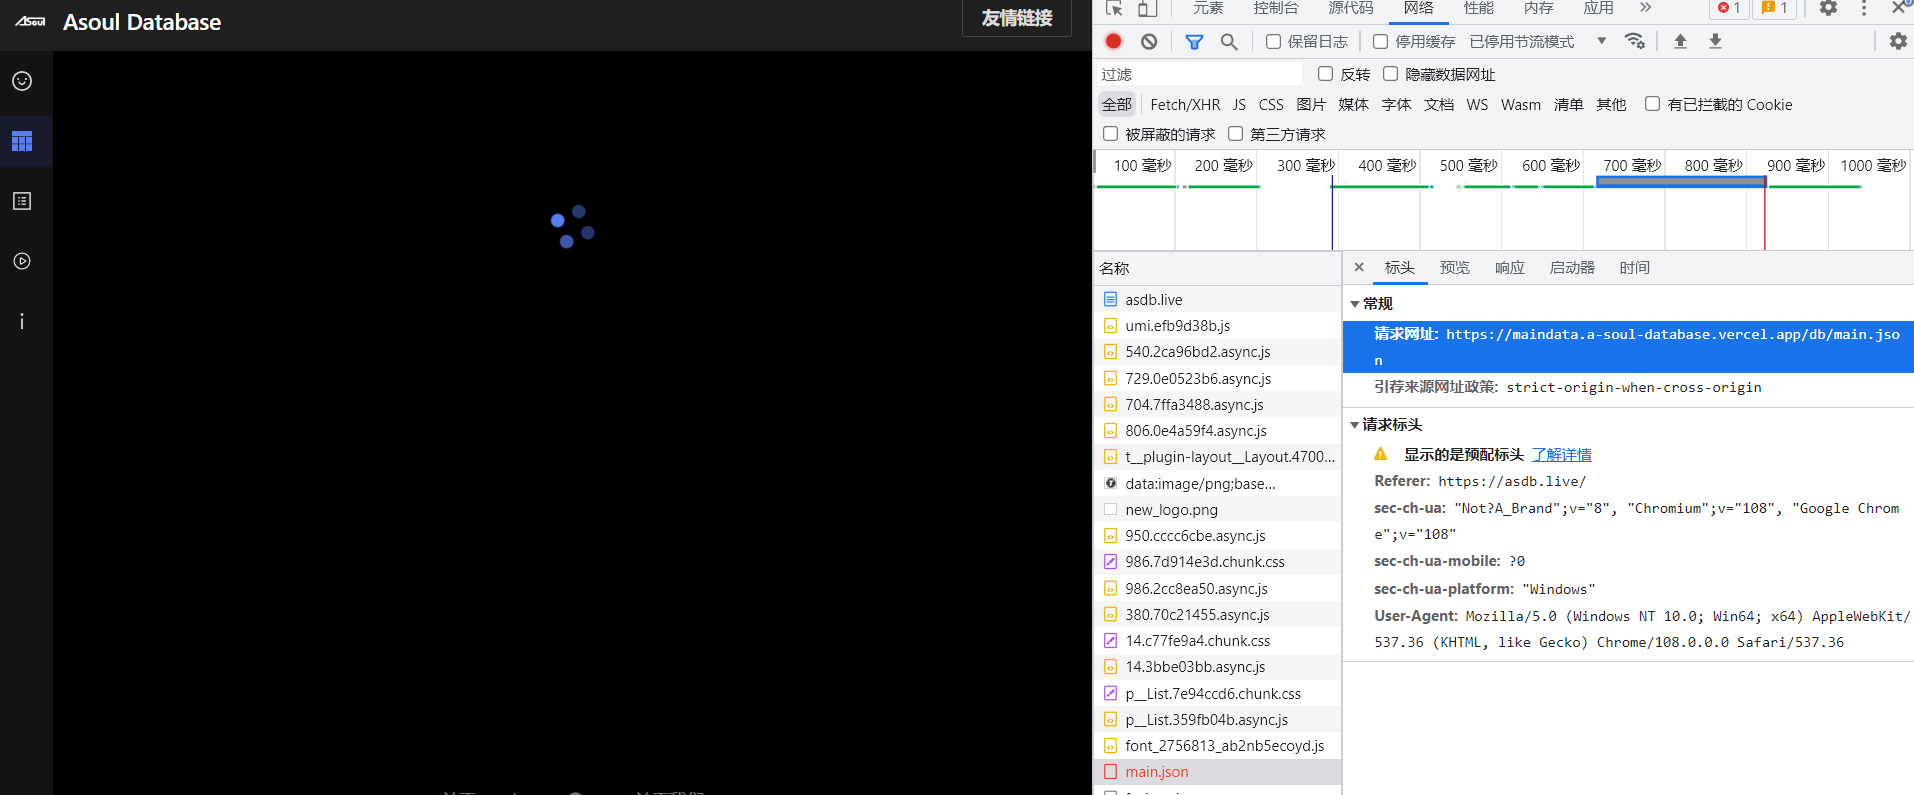Import HAR file upload arrow
Viewport: 1914px width, 795px height.
[x=1680, y=41]
